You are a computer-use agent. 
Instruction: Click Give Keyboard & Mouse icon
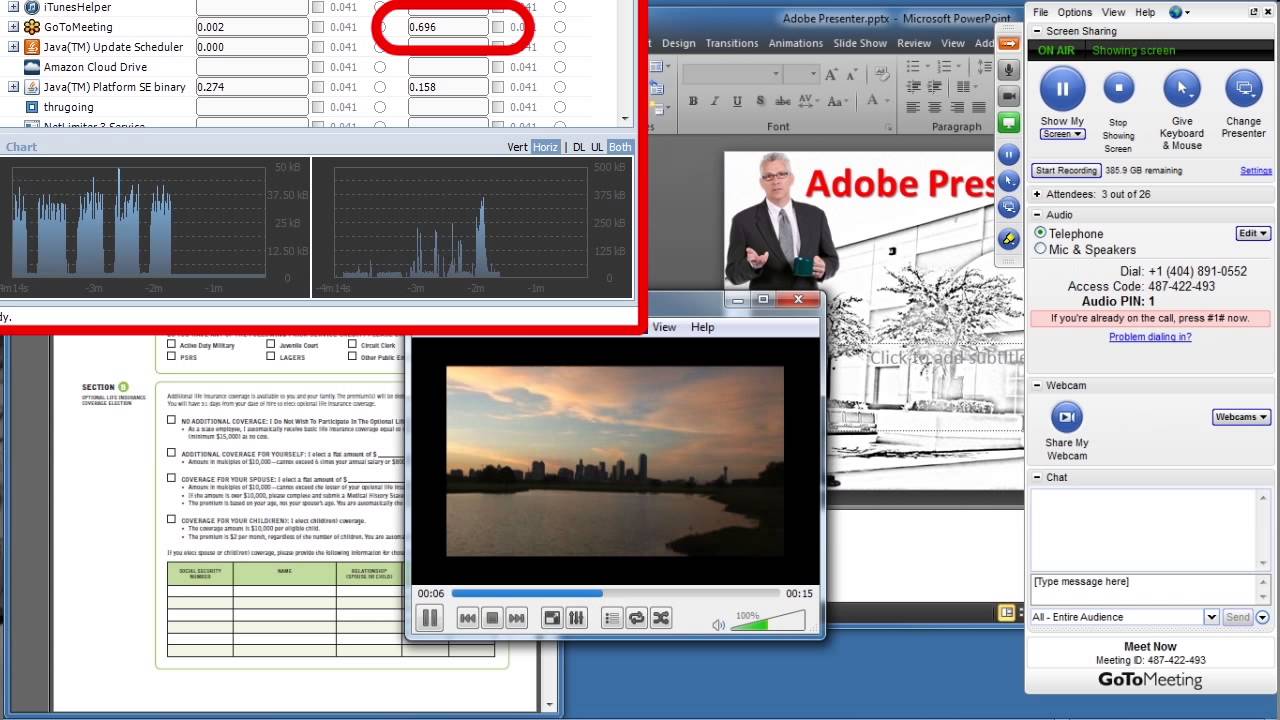click(1182, 89)
